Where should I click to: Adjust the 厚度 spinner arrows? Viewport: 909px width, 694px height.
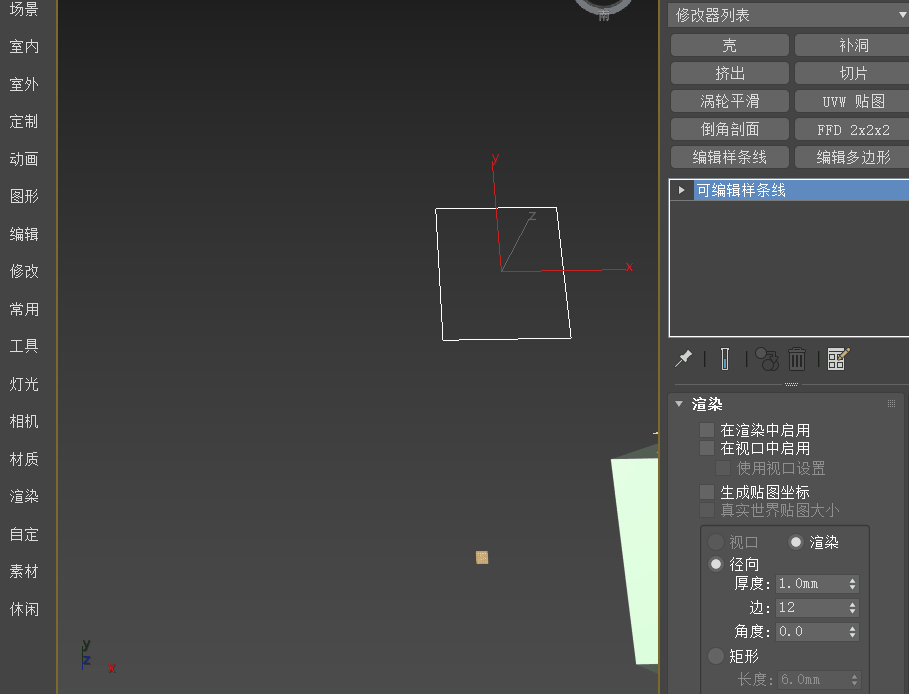click(852, 584)
